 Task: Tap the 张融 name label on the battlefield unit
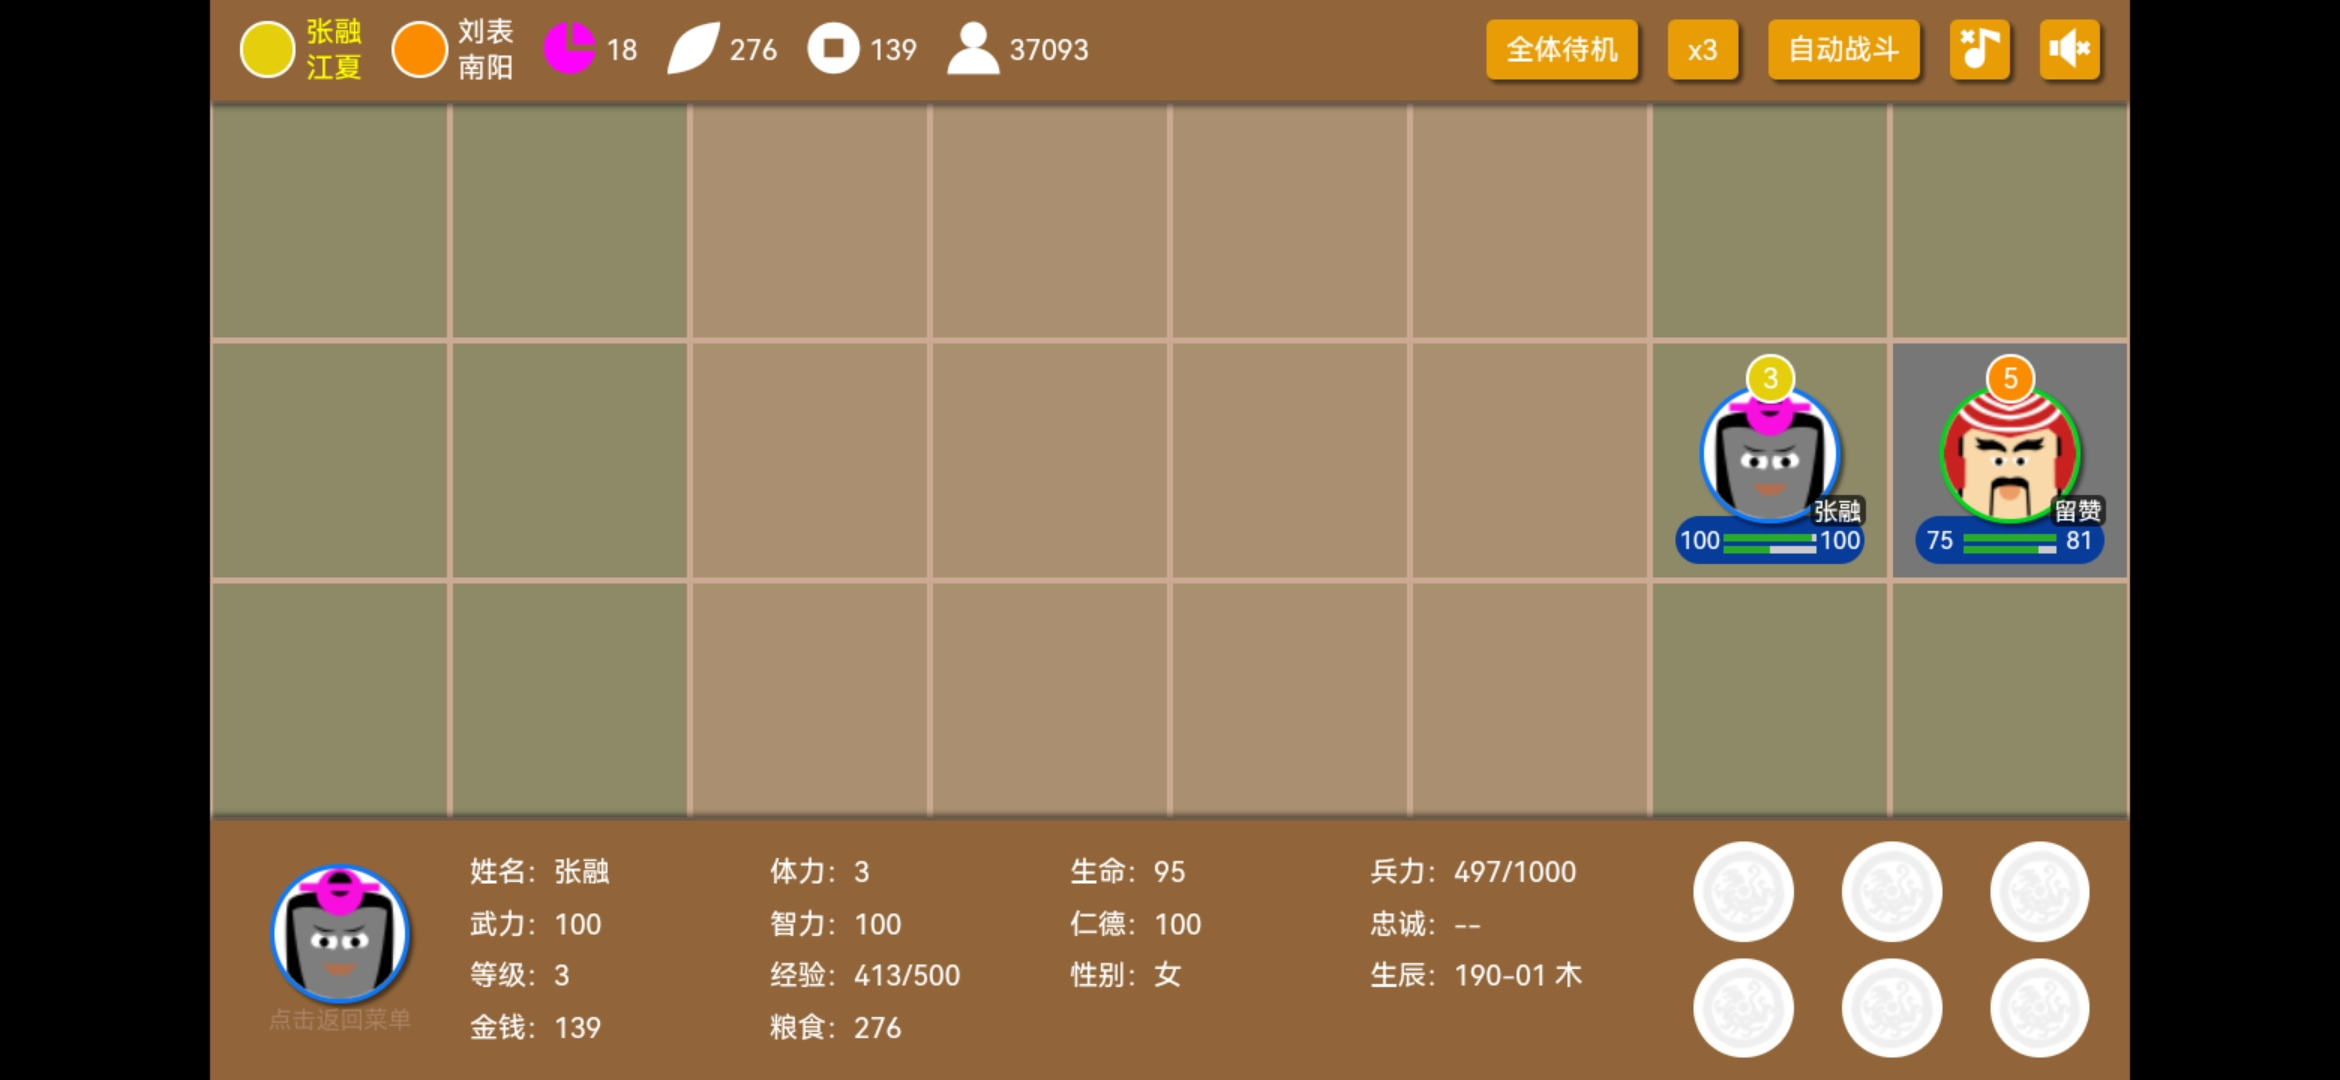pos(1838,511)
